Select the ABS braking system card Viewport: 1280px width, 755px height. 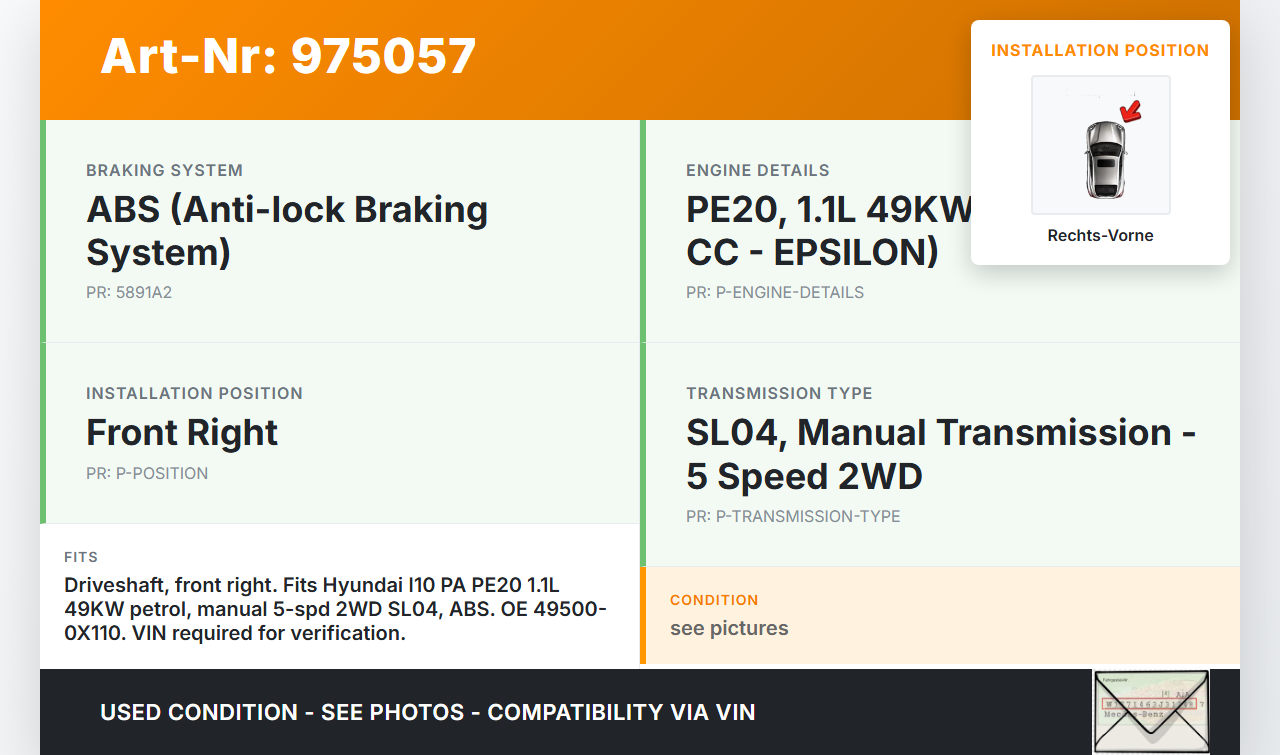[x=340, y=231]
